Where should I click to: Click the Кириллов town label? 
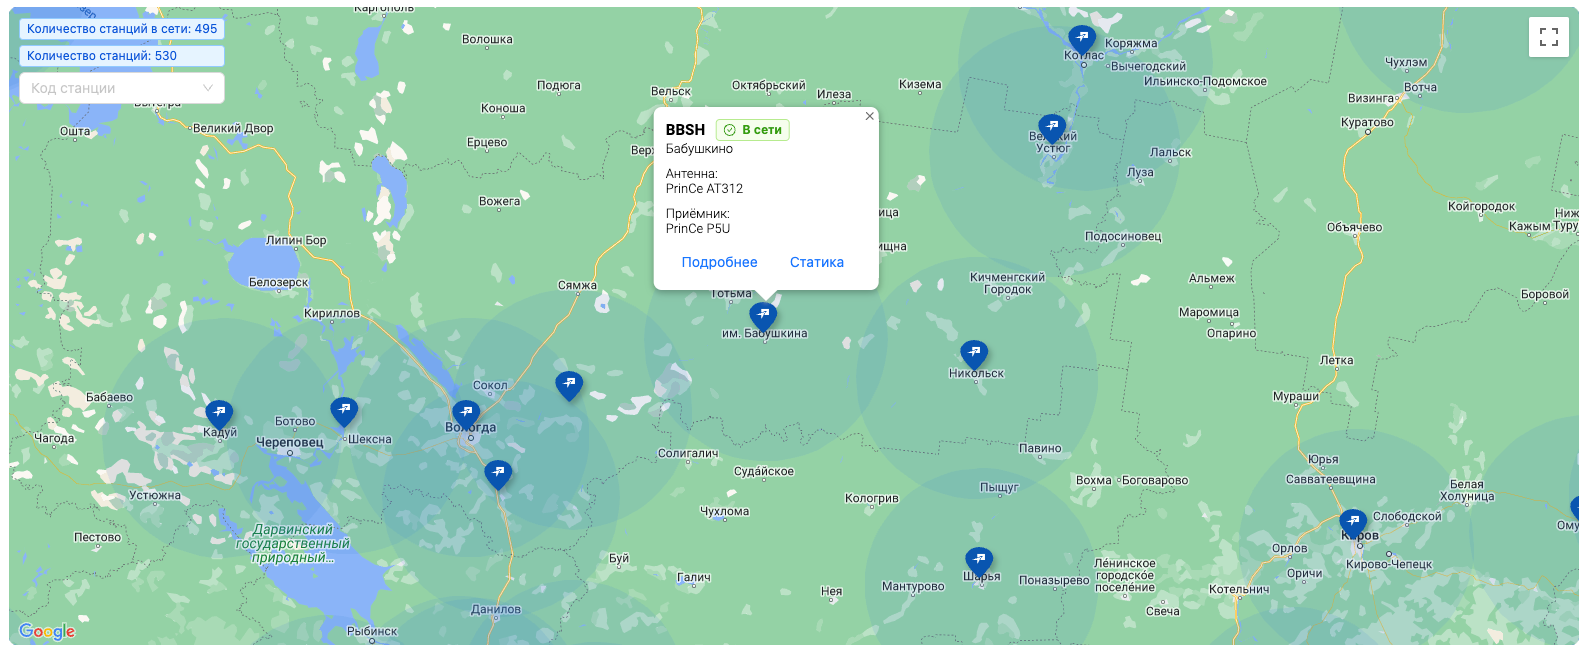pos(332,313)
